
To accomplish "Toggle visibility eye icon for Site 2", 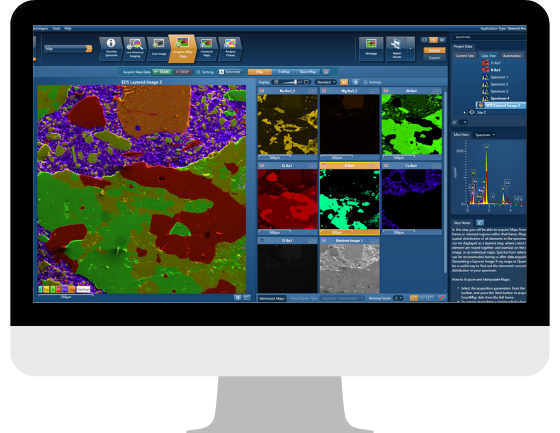I will point(472,112).
